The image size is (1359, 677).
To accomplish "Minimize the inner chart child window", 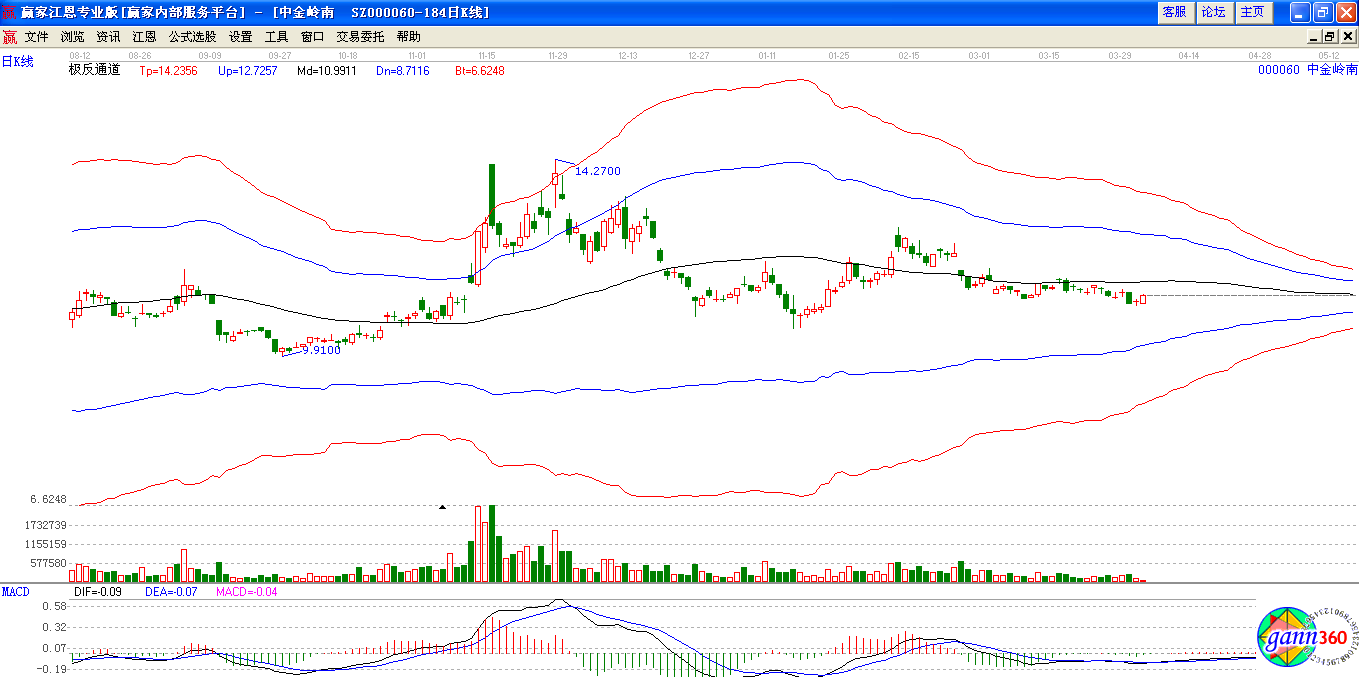I will pyautogui.click(x=1315, y=36).
